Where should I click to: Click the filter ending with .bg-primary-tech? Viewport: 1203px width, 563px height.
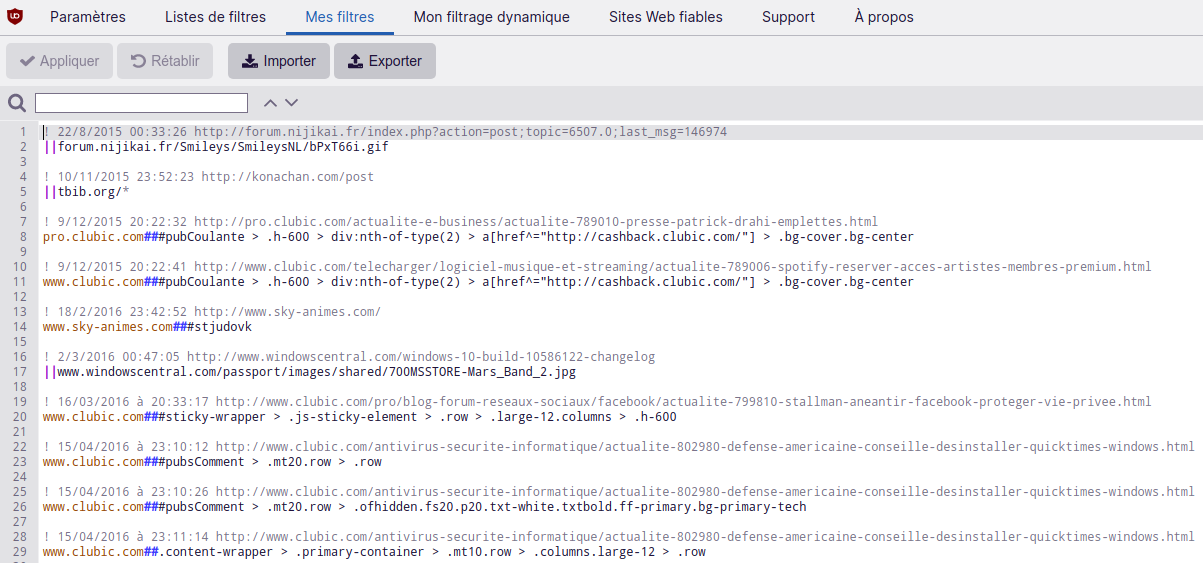425,507
